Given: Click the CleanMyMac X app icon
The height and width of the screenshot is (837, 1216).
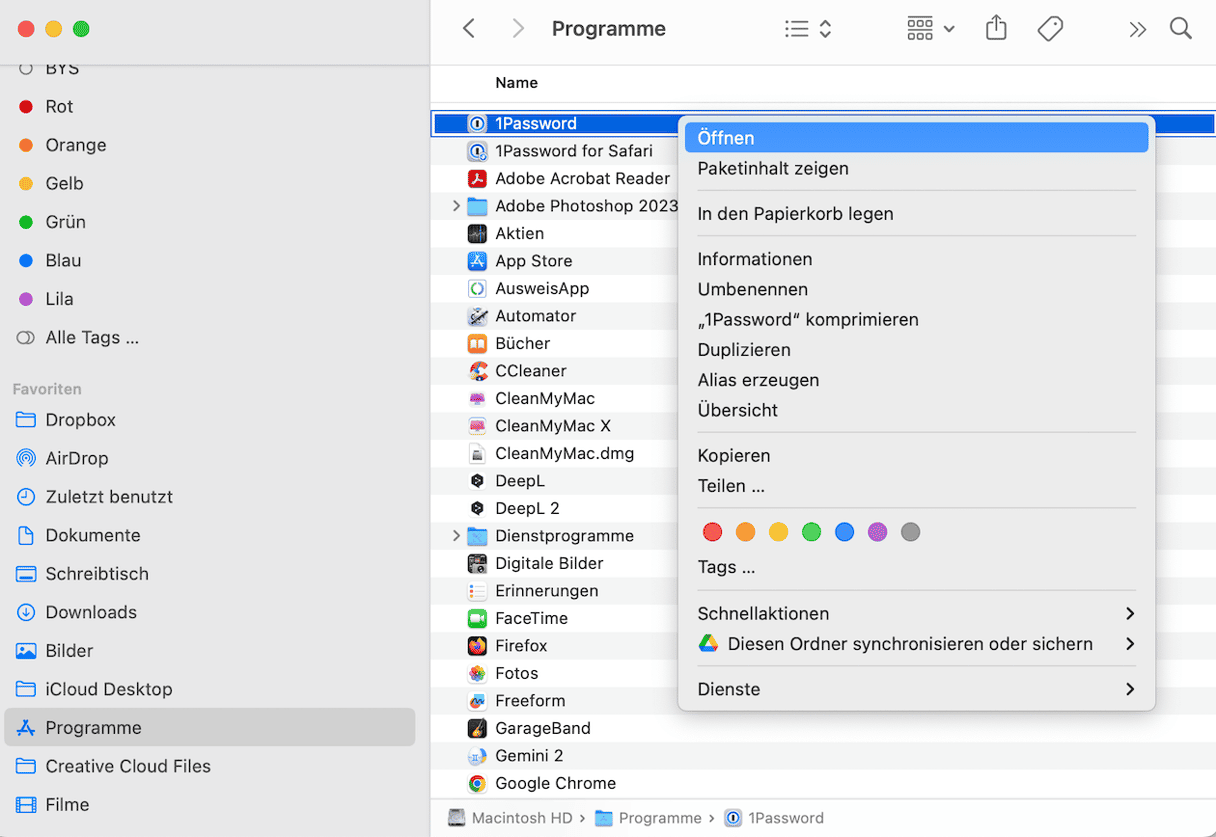Looking at the screenshot, I should pyautogui.click(x=477, y=426).
